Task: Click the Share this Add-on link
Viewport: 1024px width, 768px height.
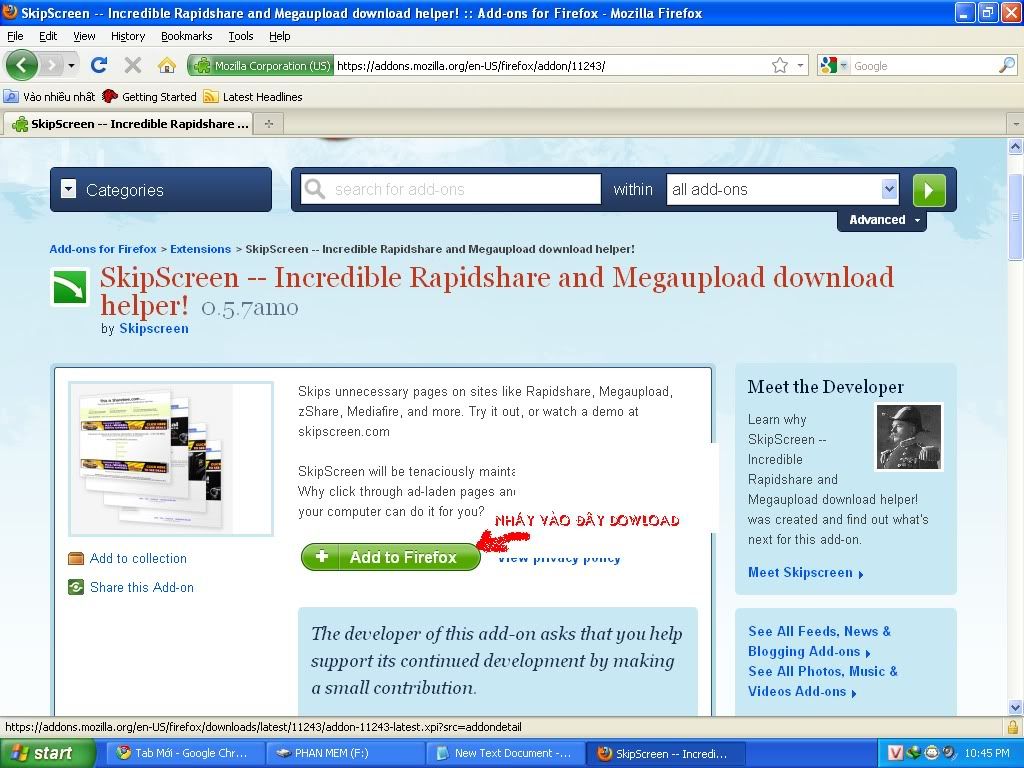Action: point(142,587)
